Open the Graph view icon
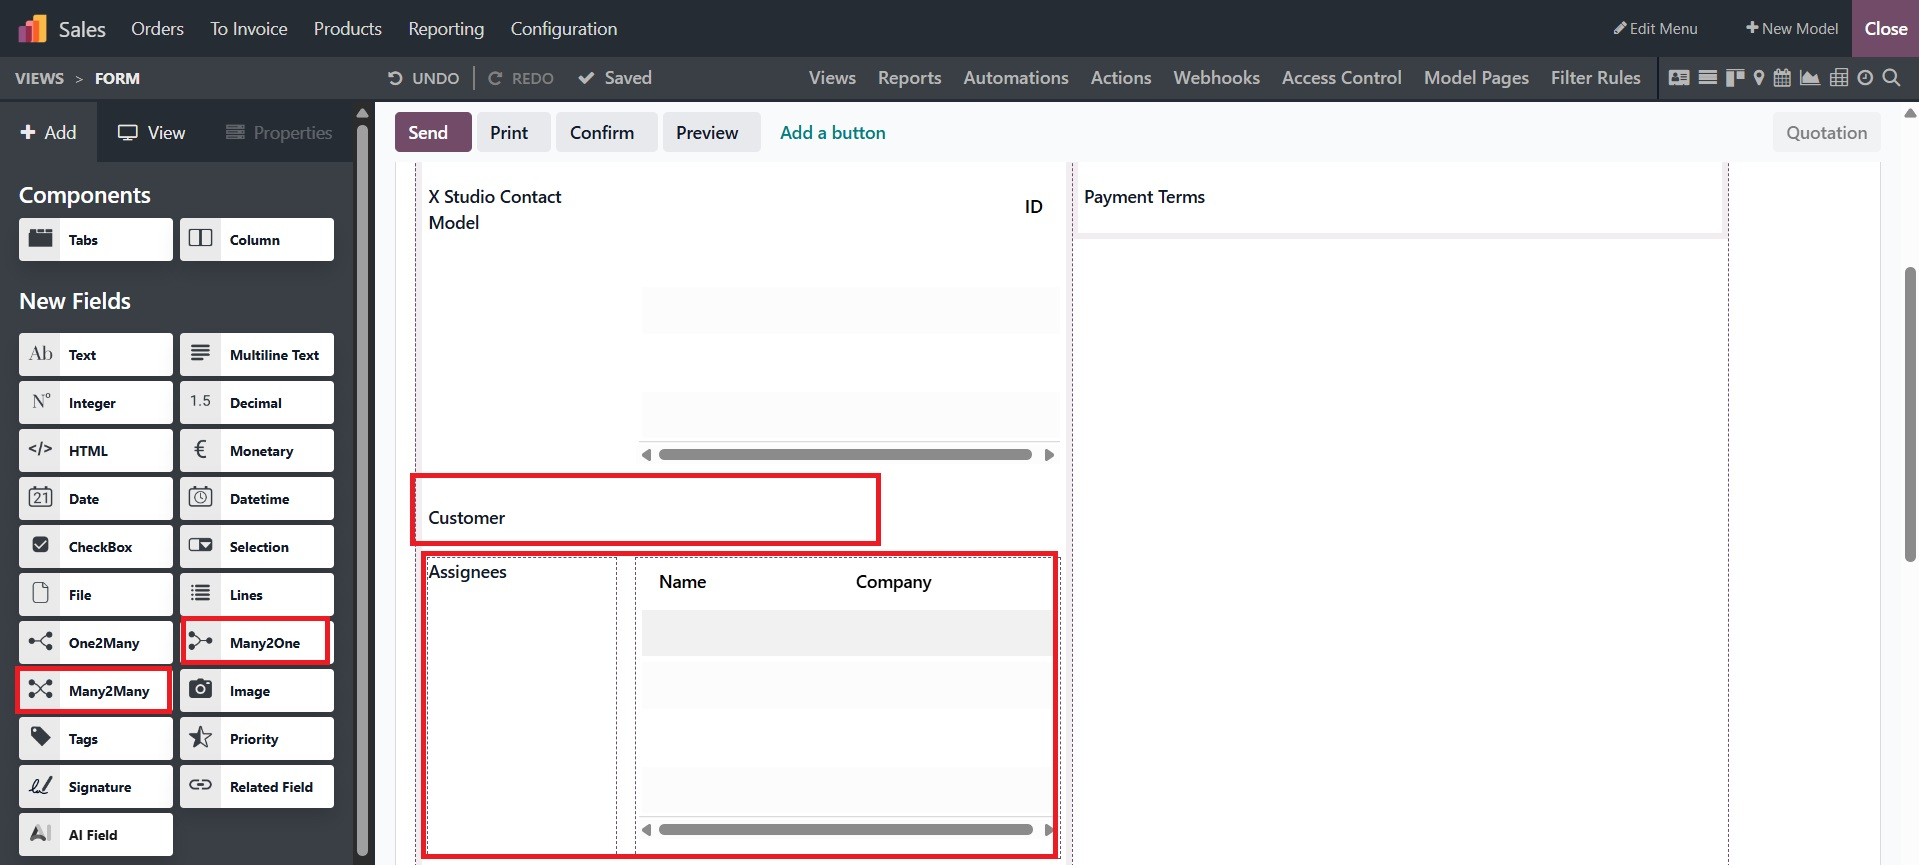Image resolution: width=1919 pixels, height=865 pixels. [x=1810, y=78]
